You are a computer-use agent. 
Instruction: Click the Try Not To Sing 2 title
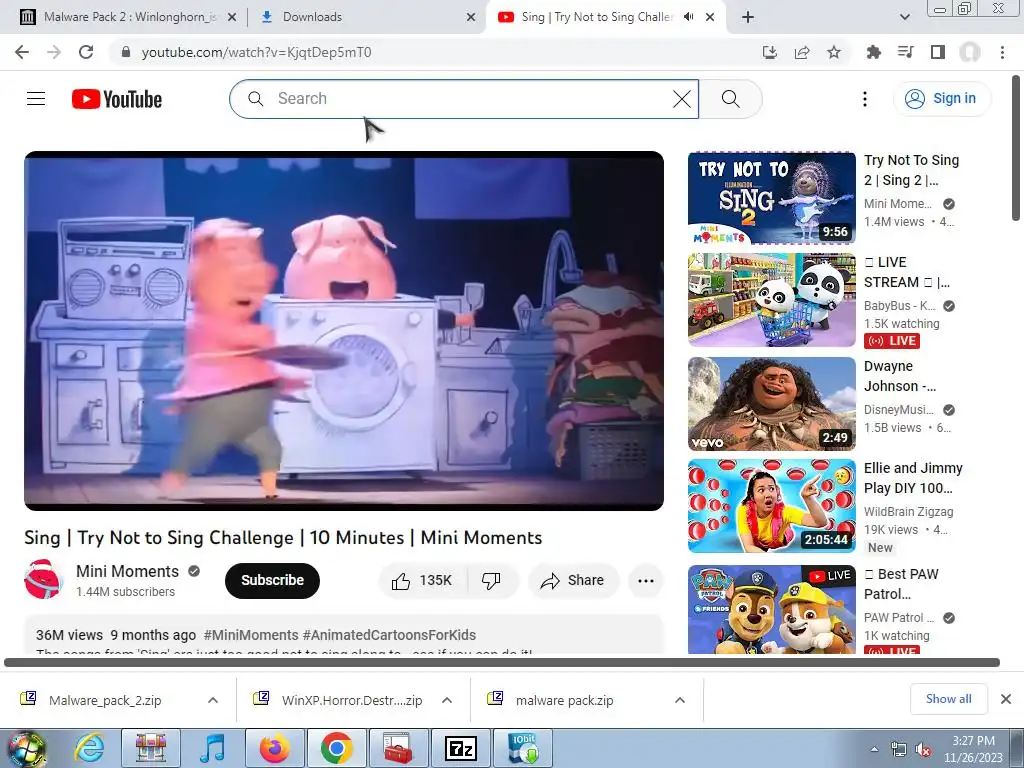click(912, 170)
